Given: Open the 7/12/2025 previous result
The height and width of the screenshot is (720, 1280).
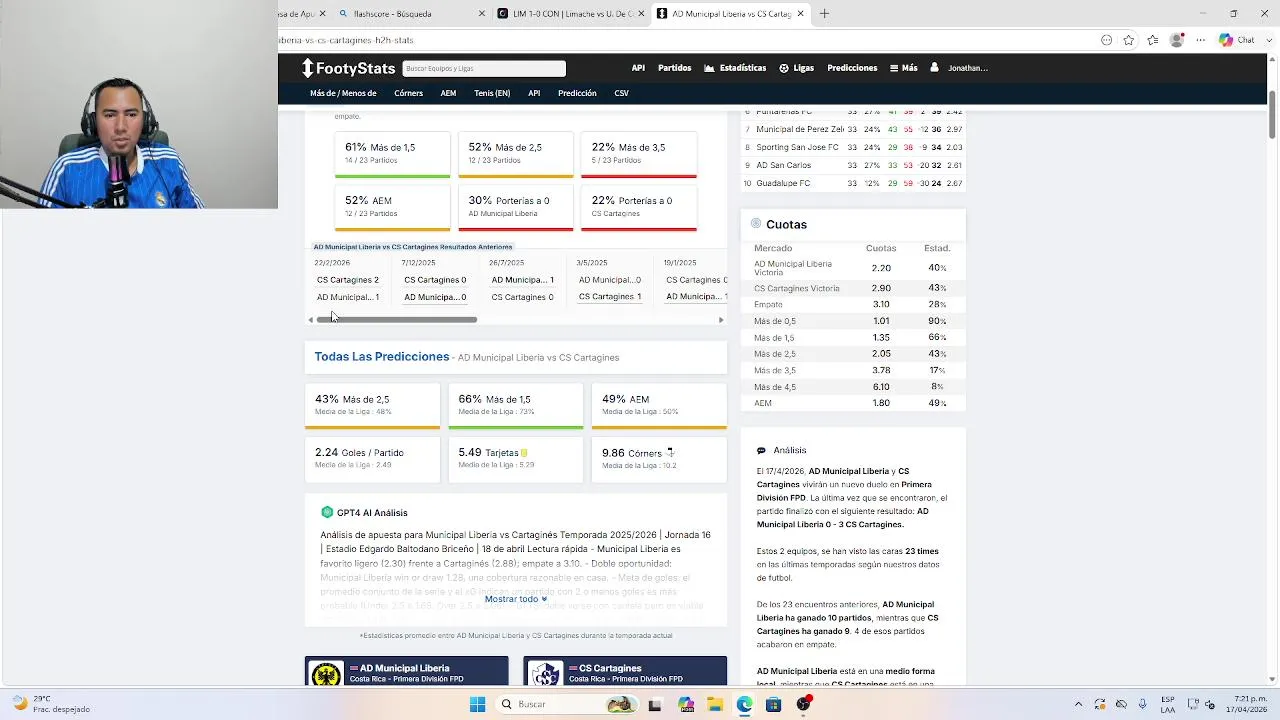Looking at the screenshot, I should tap(435, 280).
